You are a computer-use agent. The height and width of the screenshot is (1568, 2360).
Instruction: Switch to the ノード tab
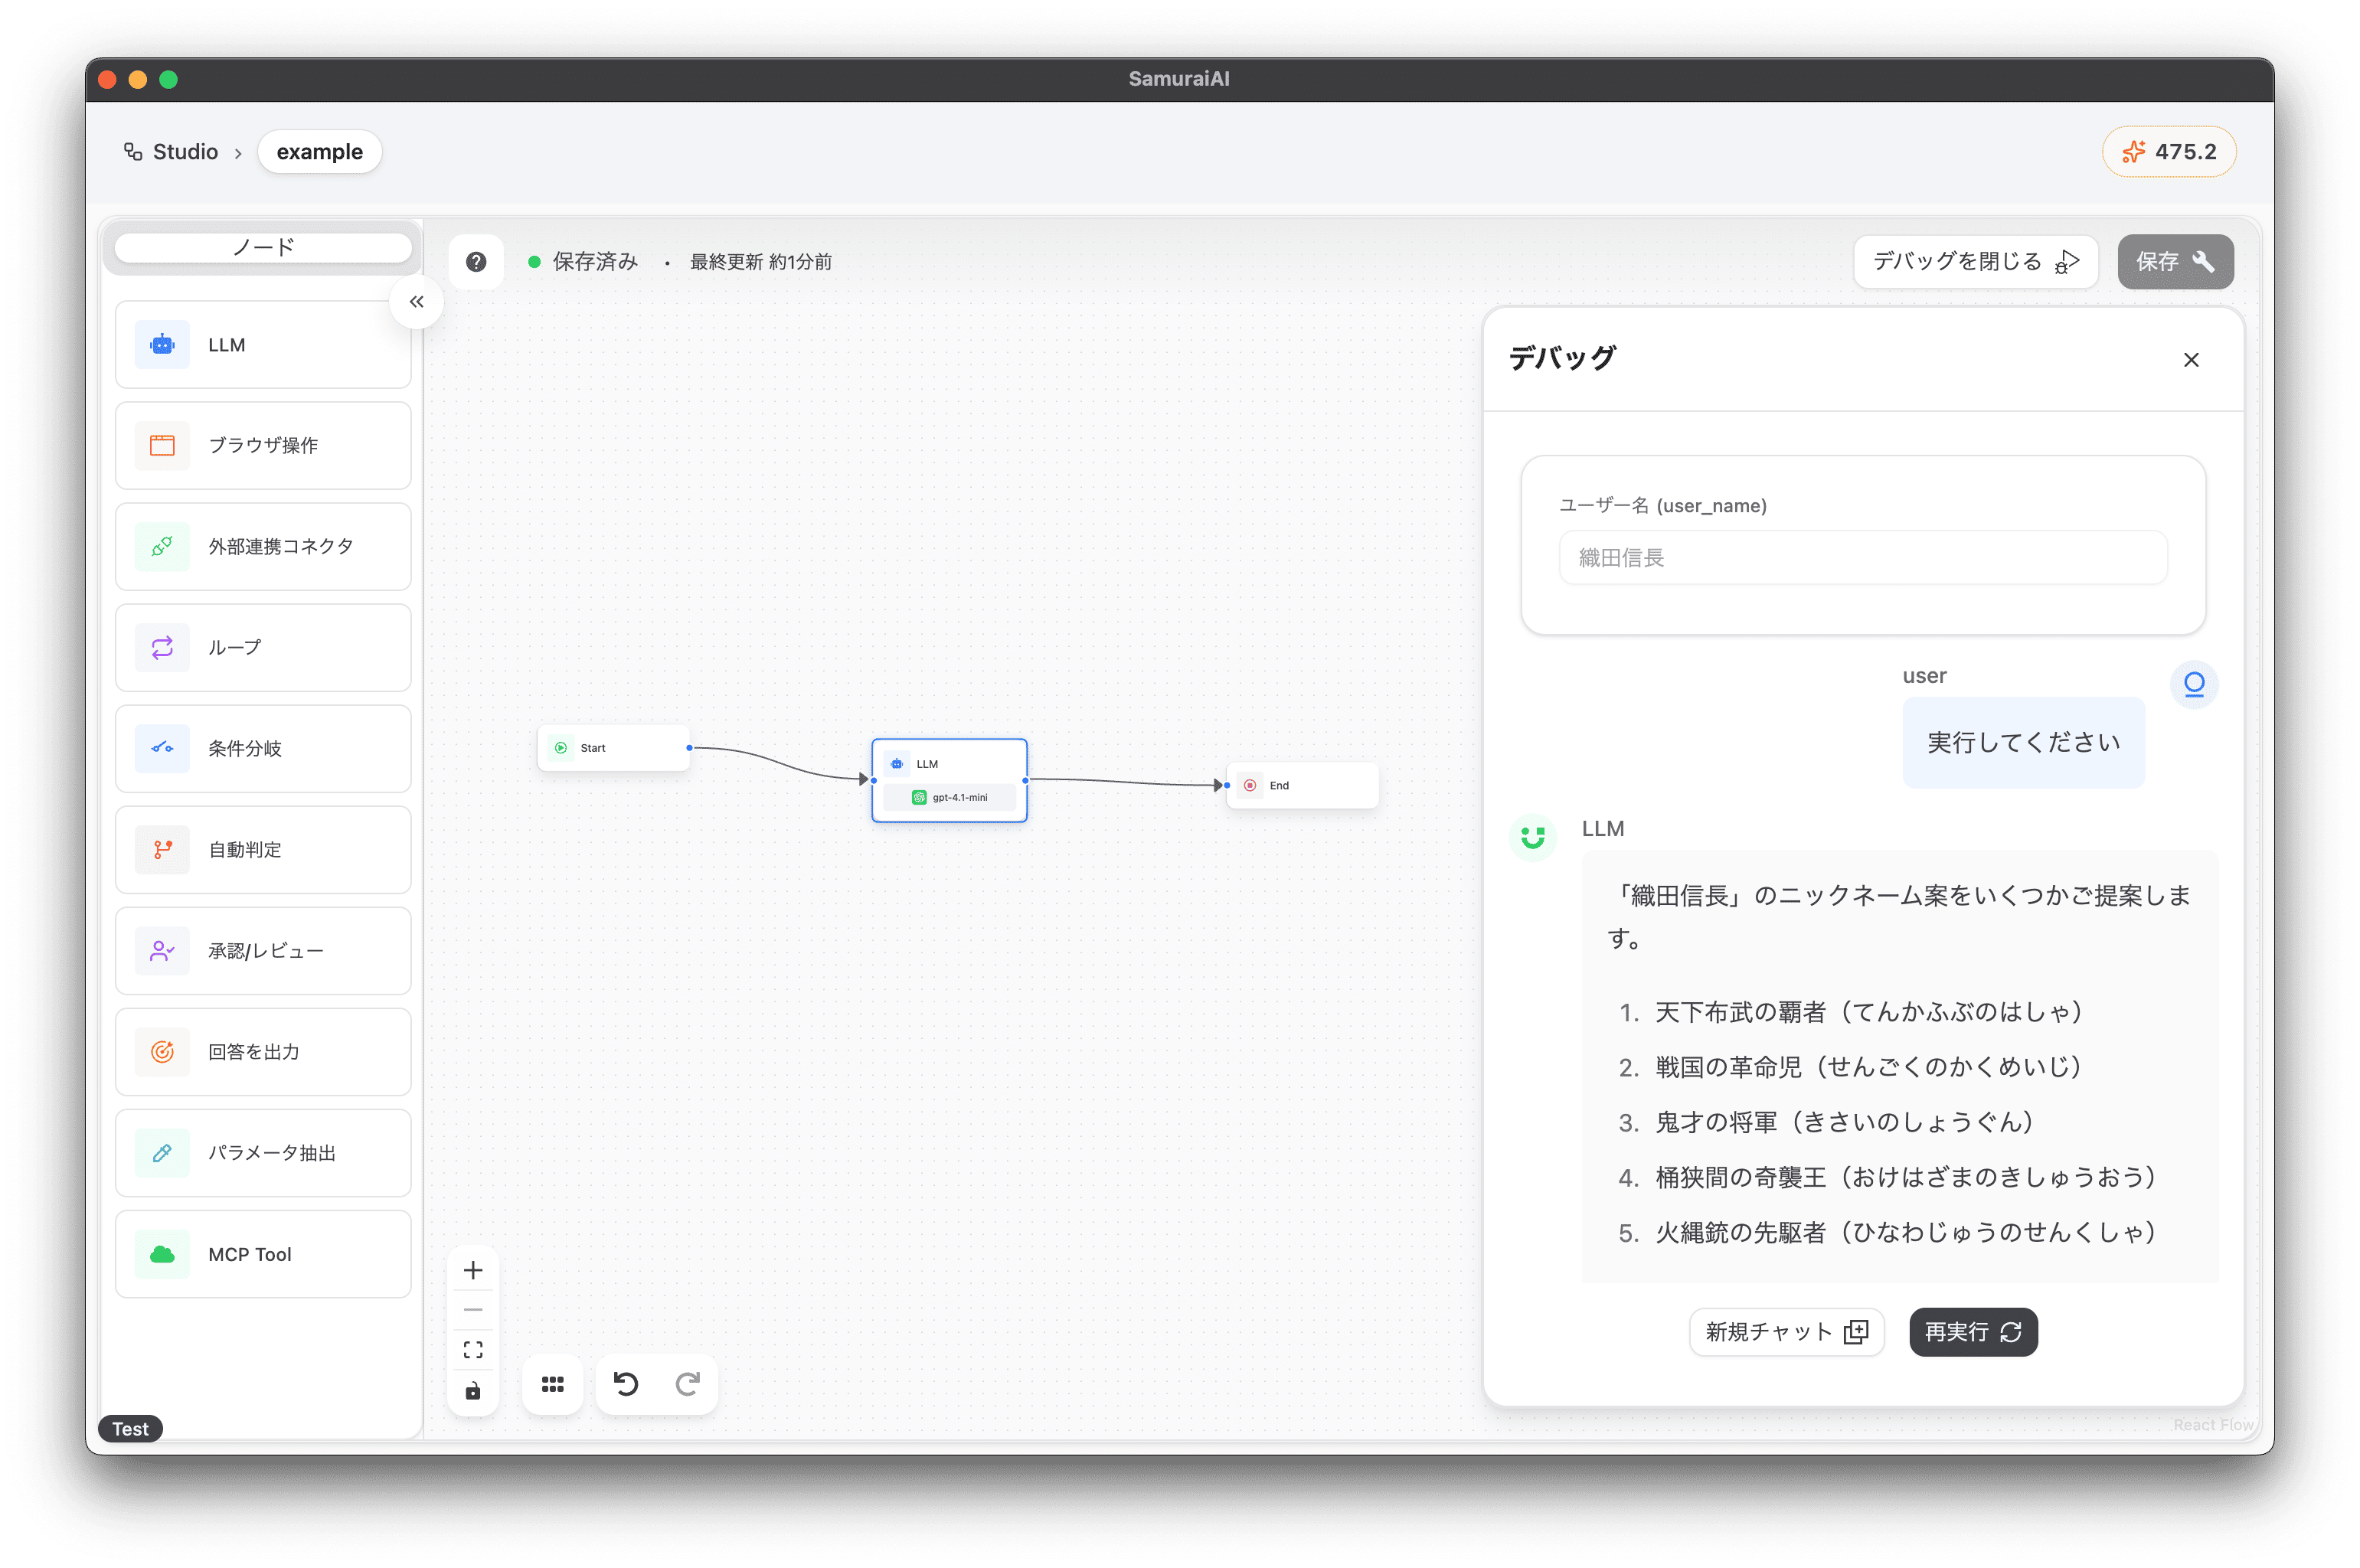pos(263,247)
